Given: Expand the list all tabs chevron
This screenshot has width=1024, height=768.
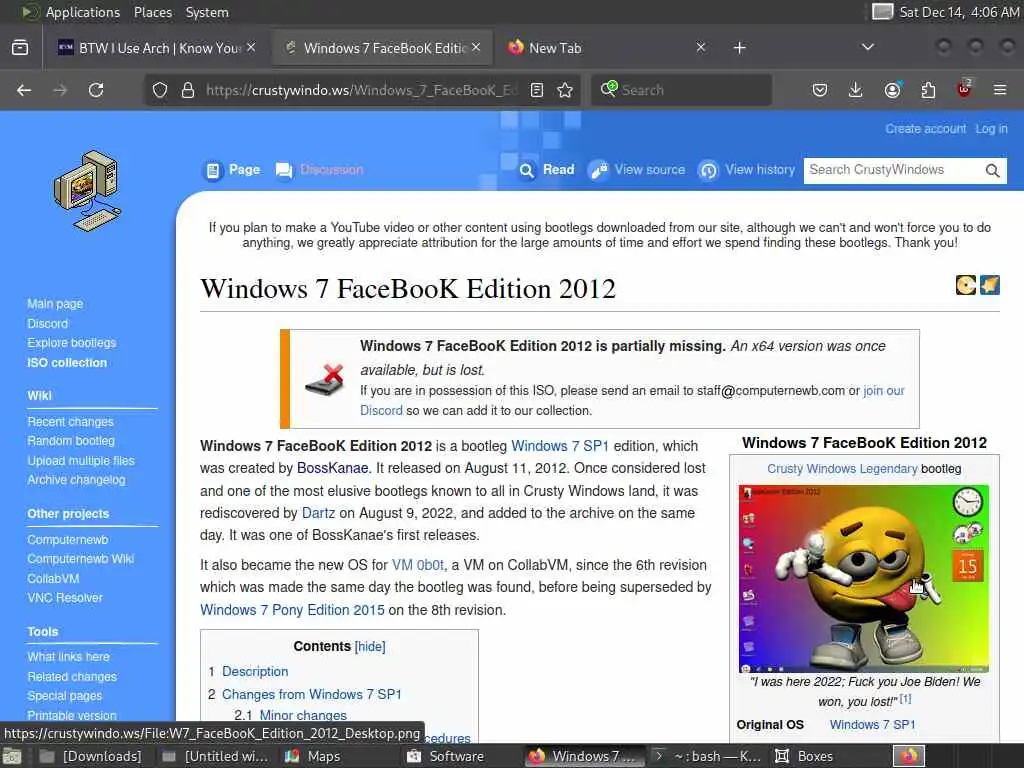Looking at the screenshot, I should point(868,48).
